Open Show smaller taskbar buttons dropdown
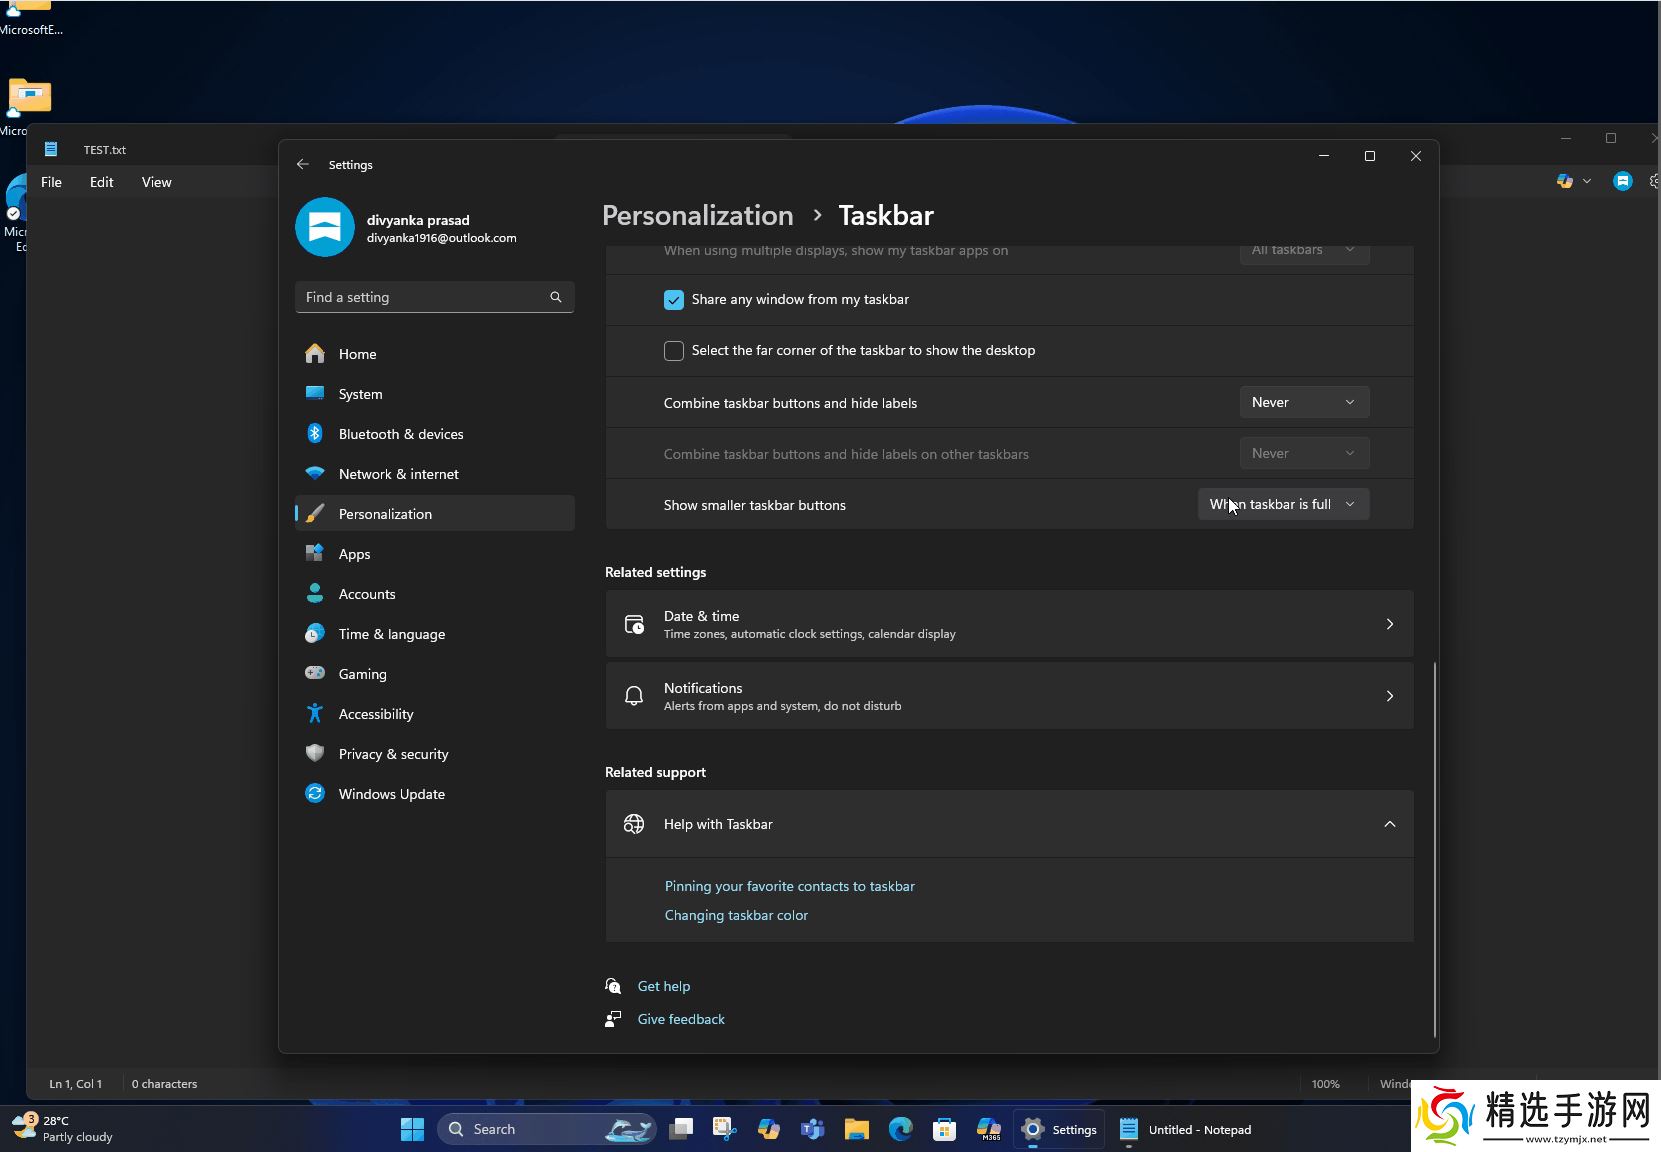1661x1152 pixels. click(1283, 504)
